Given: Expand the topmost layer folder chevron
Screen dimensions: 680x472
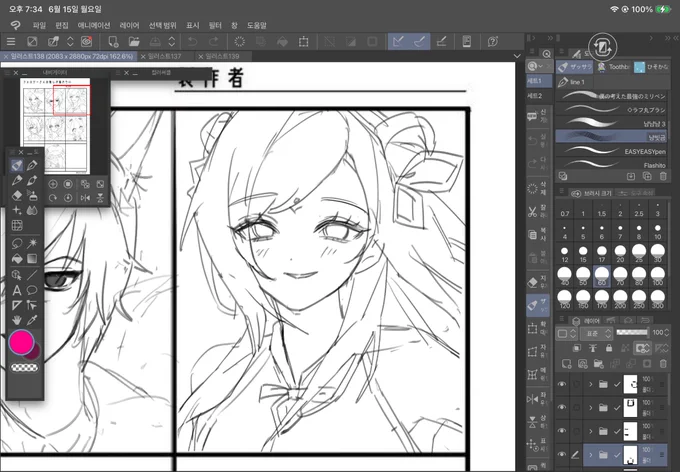Looking at the screenshot, I should coord(590,384).
